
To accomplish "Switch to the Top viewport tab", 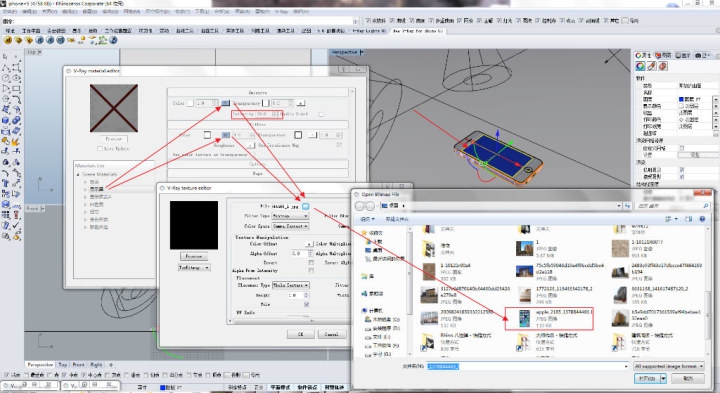I will (62, 365).
